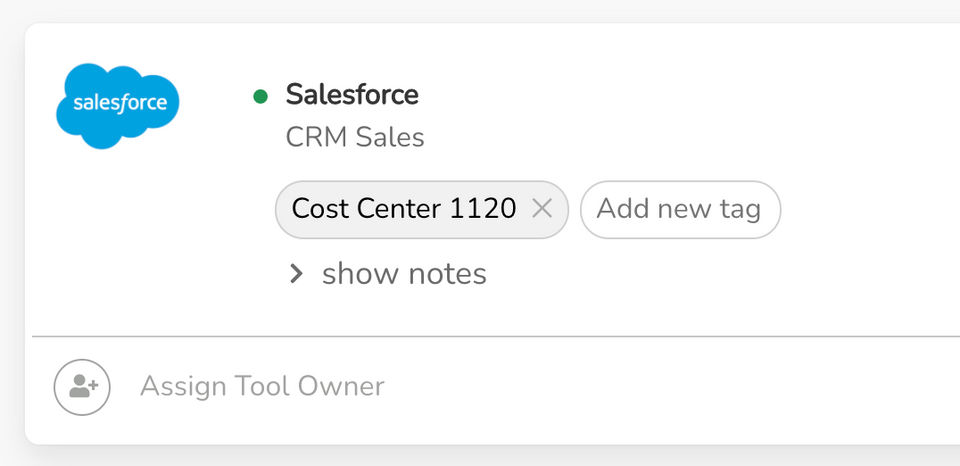Click the CRM Sales subtitle text

(355, 137)
